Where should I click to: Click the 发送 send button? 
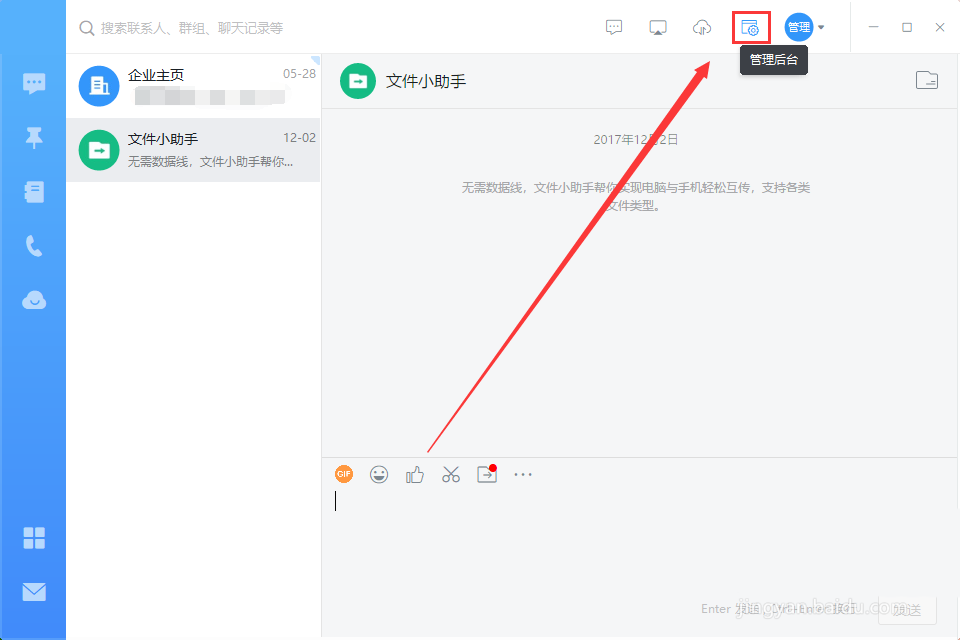pyautogui.click(x=905, y=608)
